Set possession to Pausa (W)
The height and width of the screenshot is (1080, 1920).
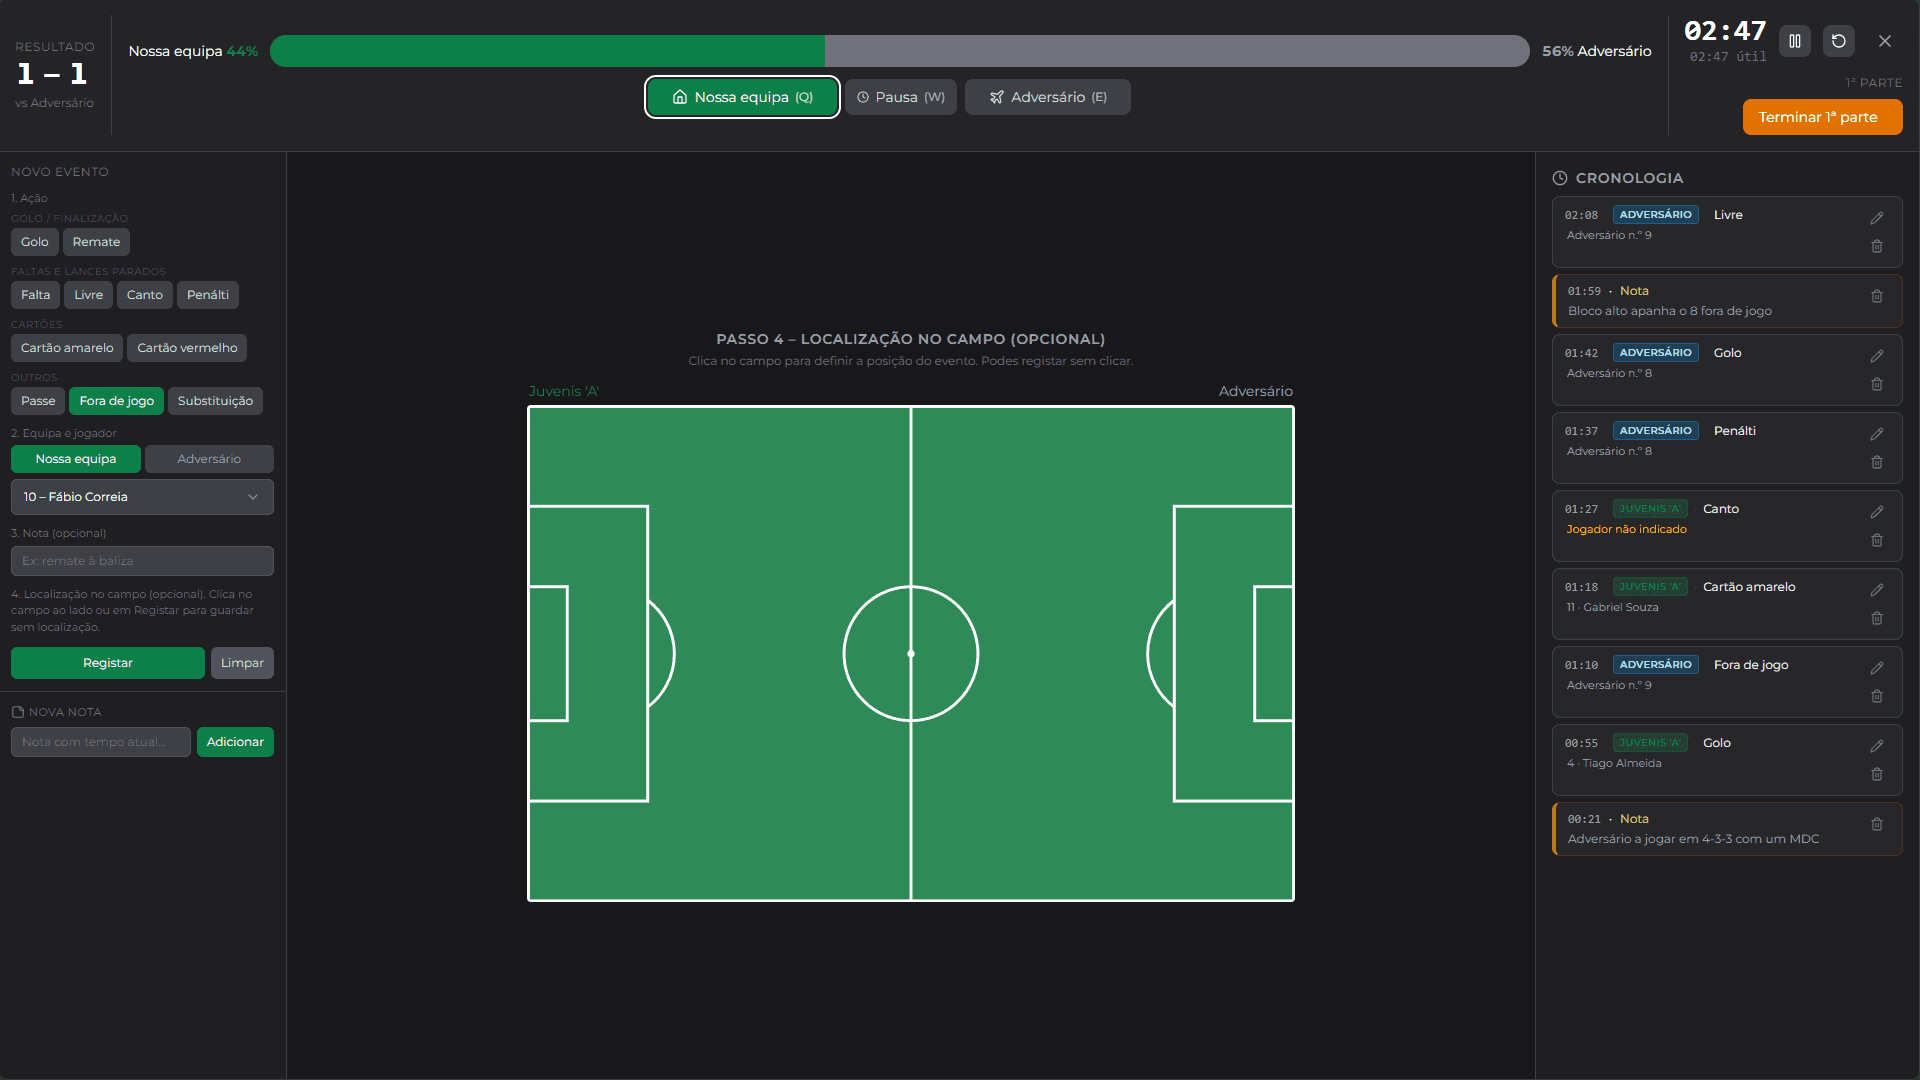click(x=901, y=97)
